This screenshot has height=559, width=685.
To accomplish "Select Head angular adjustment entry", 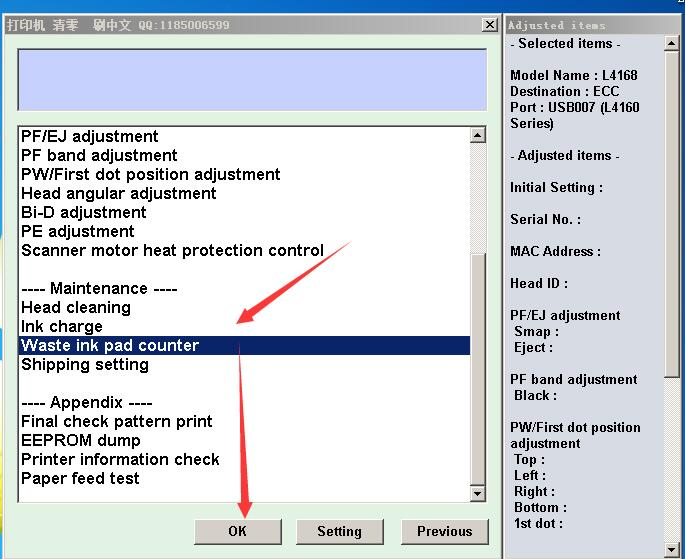I will click(118, 193).
